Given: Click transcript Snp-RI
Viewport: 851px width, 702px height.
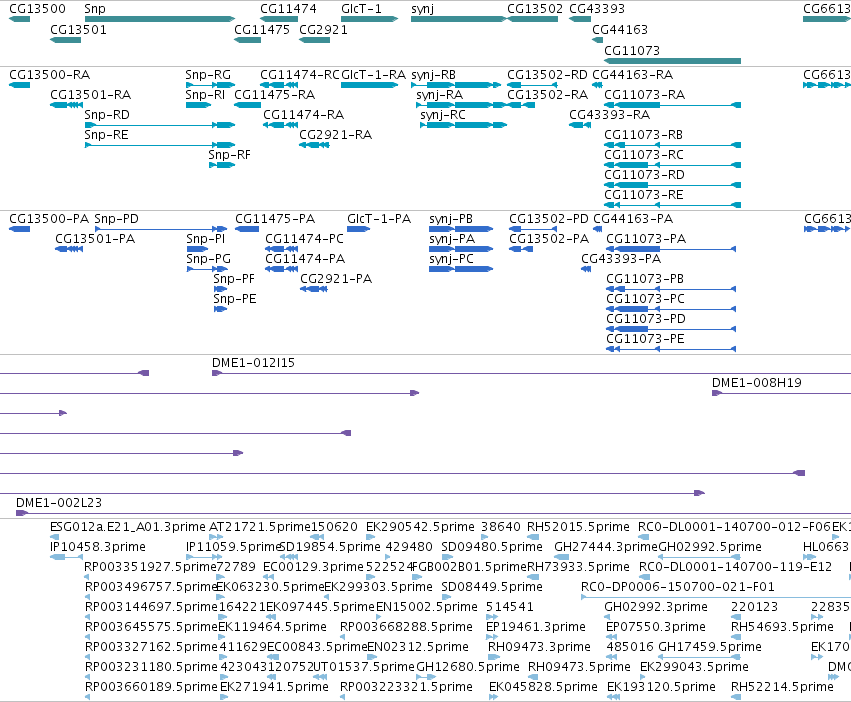Looking at the screenshot, I should tap(205, 94).
